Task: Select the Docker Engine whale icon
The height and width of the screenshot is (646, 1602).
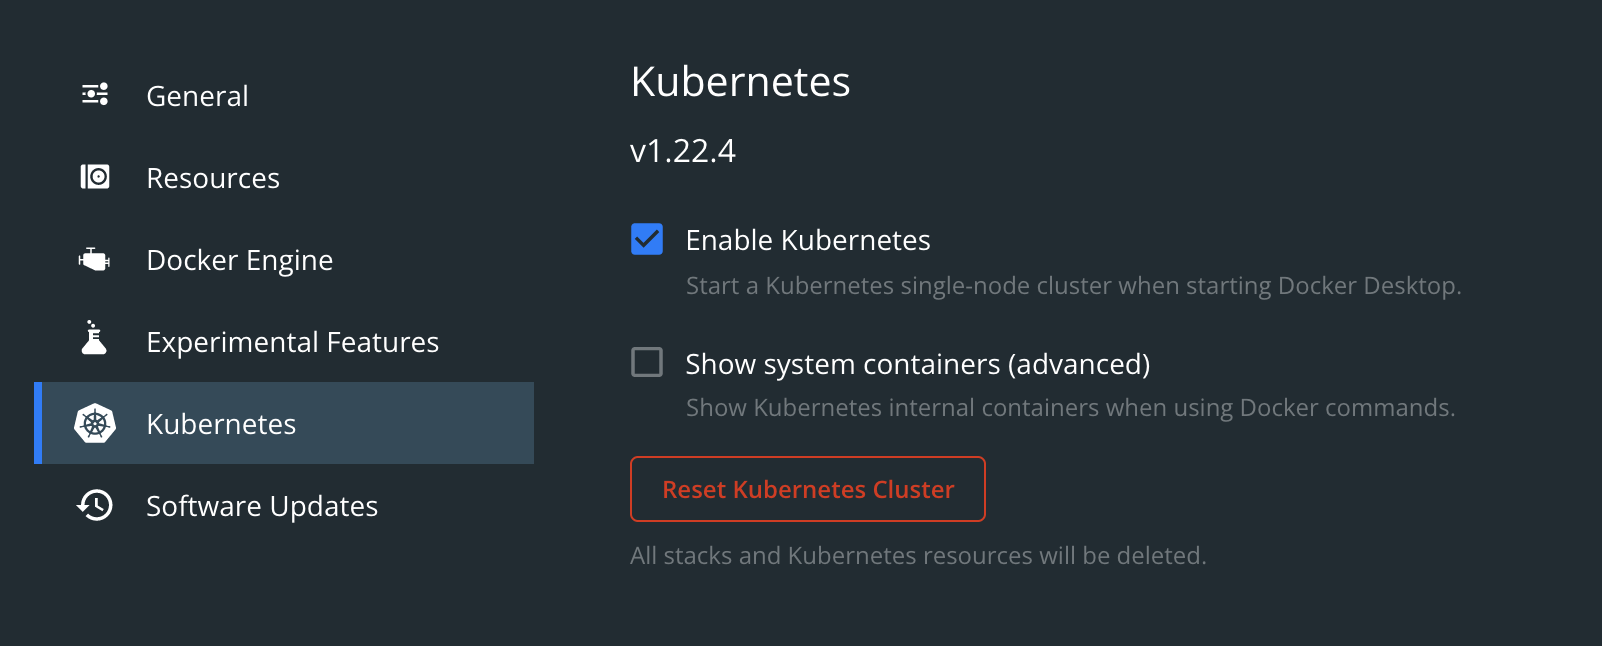Action: [94, 260]
